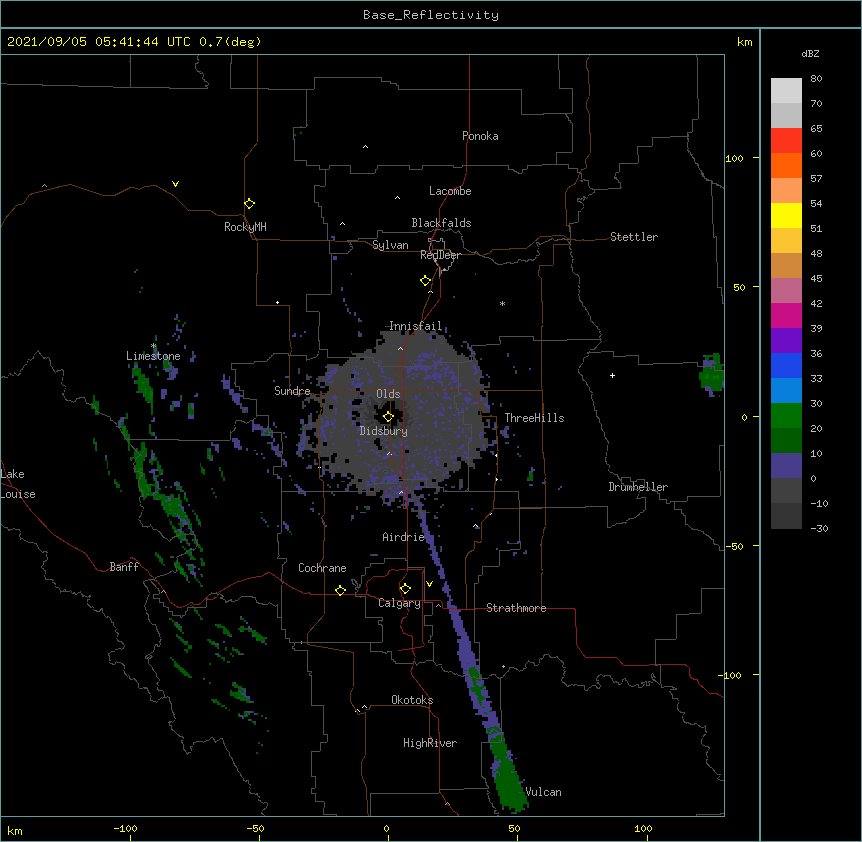Viewport: 862px width, 842px height.
Task: Pick the purple 36-39 dBZ legend swatch
Action: click(x=786, y=341)
